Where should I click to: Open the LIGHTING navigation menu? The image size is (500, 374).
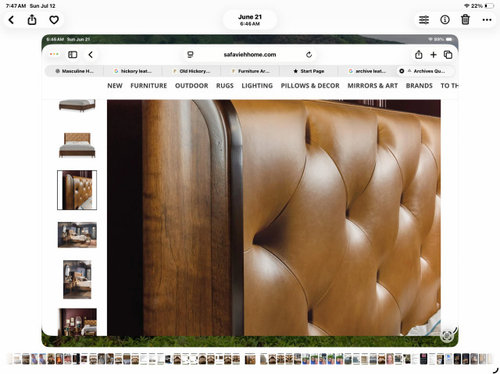coord(257,86)
